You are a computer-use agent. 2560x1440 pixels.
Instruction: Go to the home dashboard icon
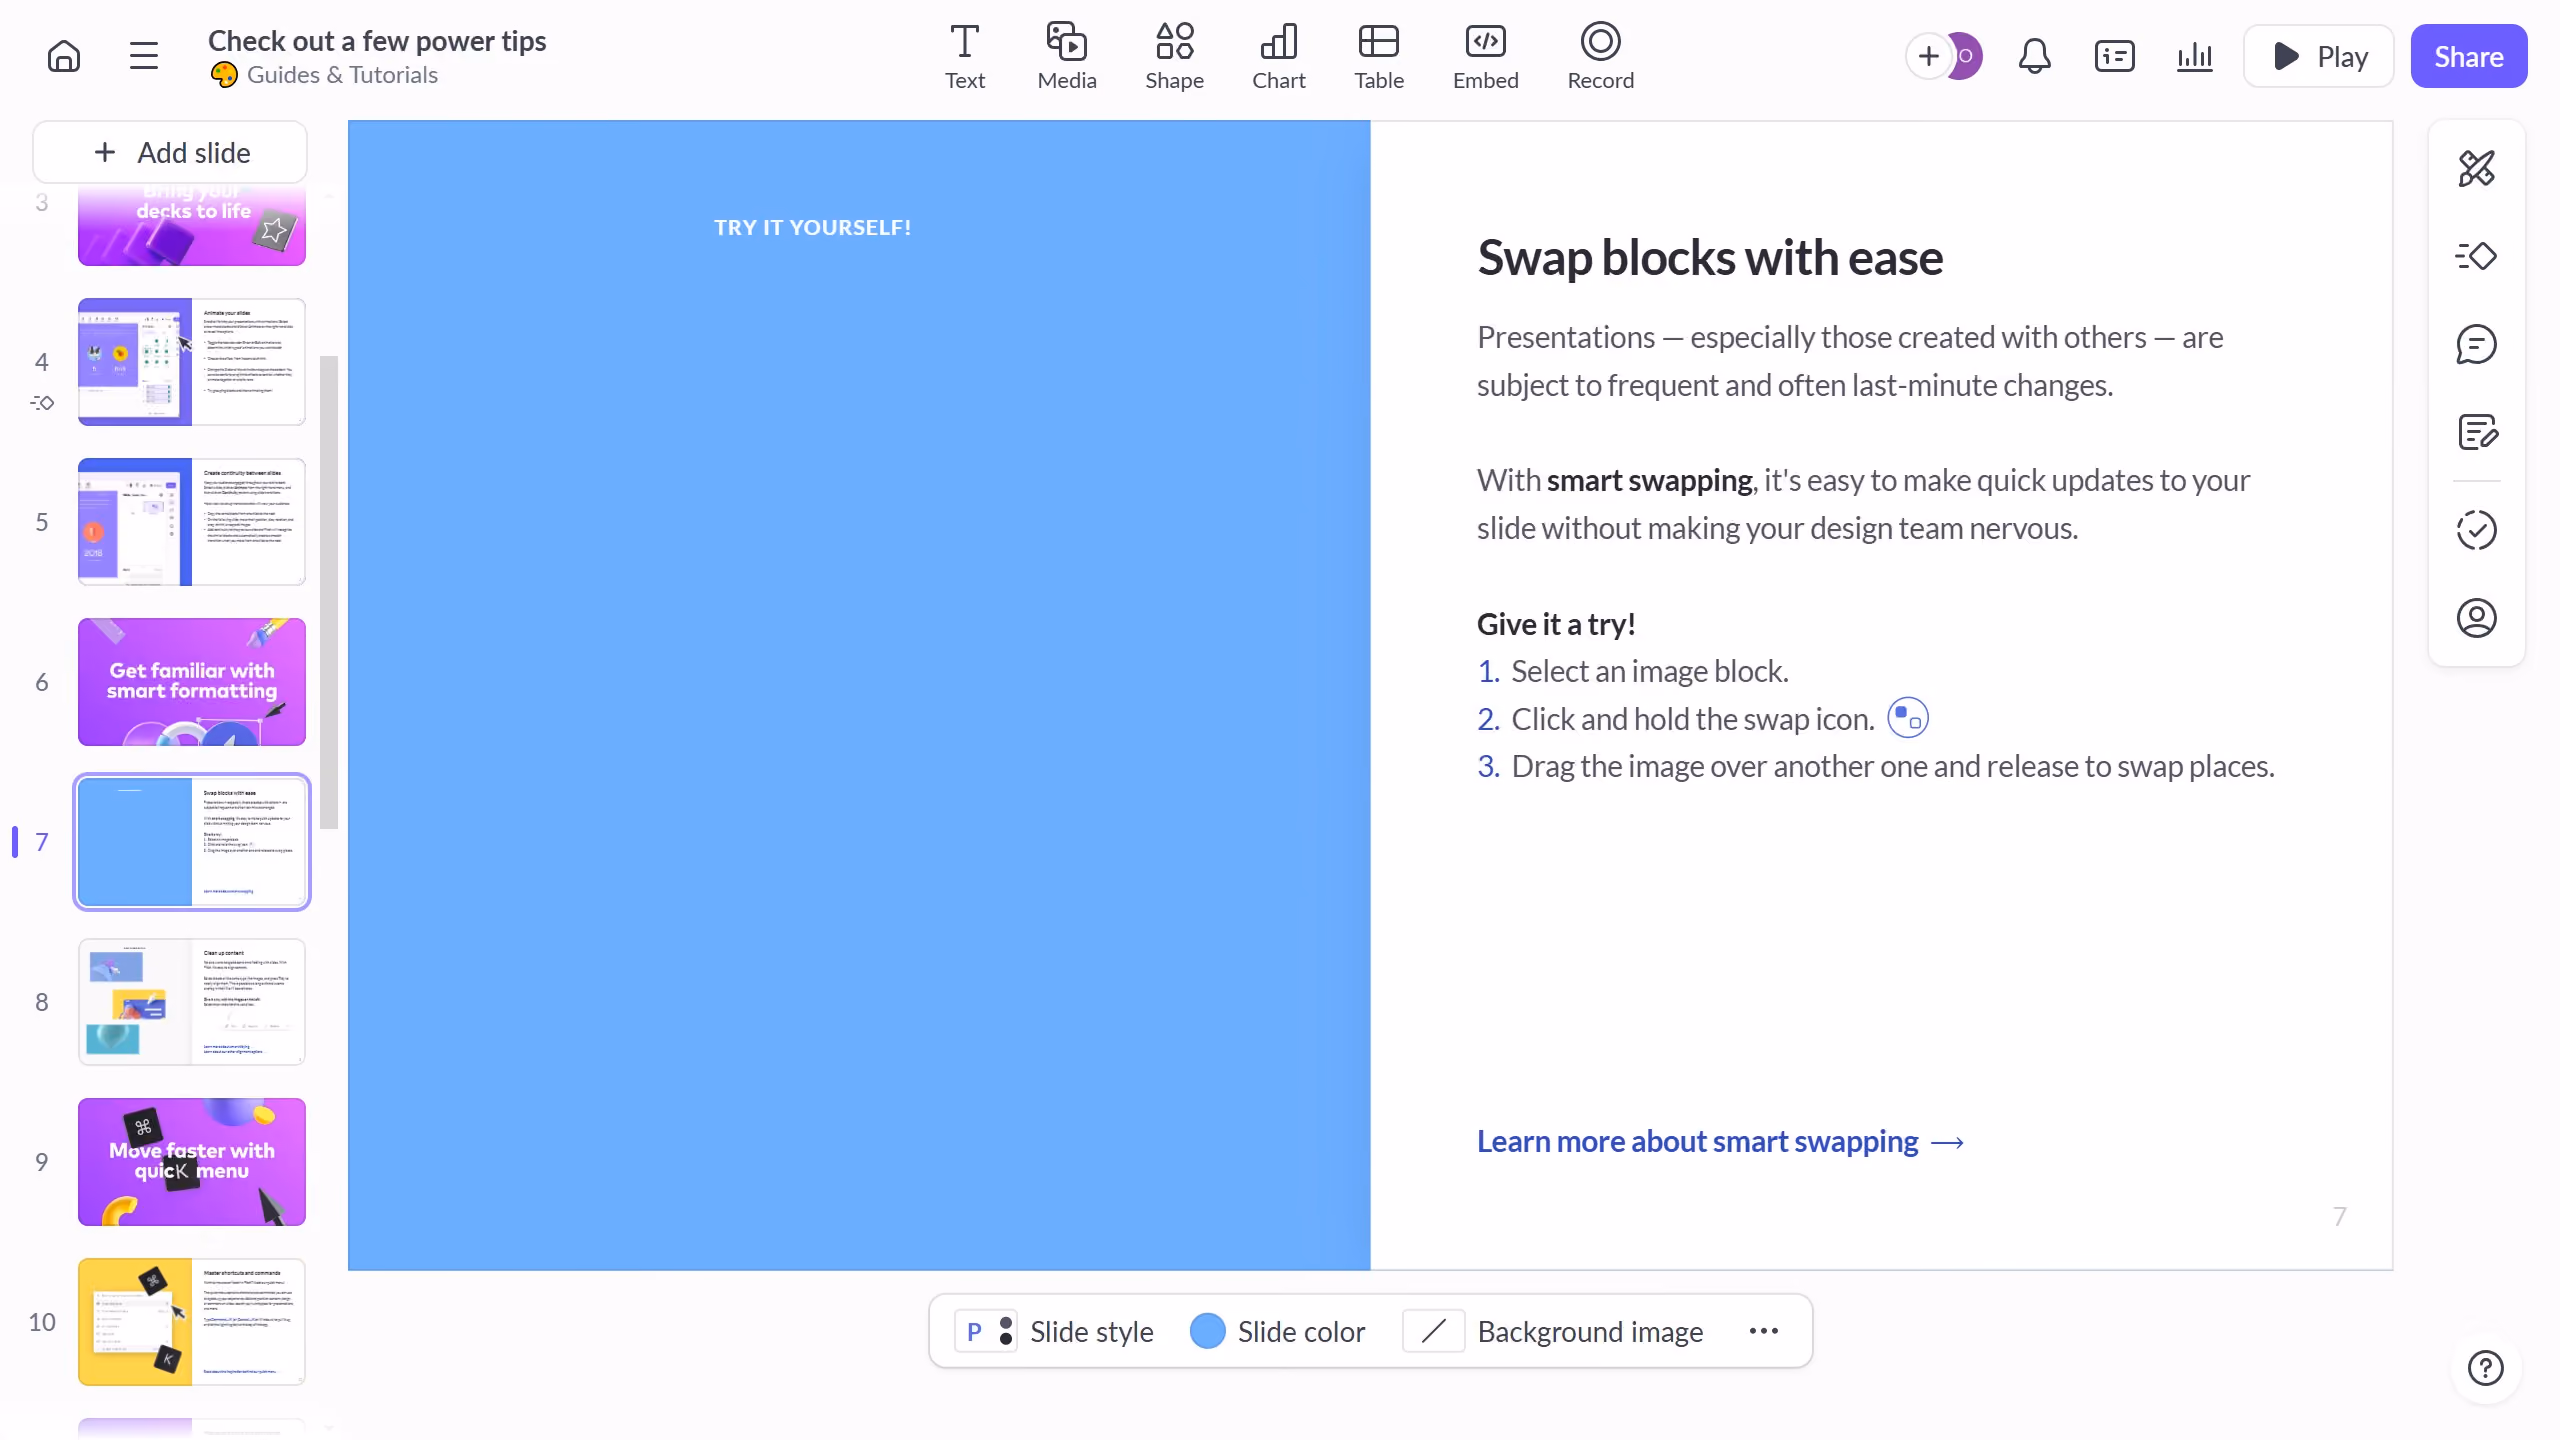click(x=64, y=56)
